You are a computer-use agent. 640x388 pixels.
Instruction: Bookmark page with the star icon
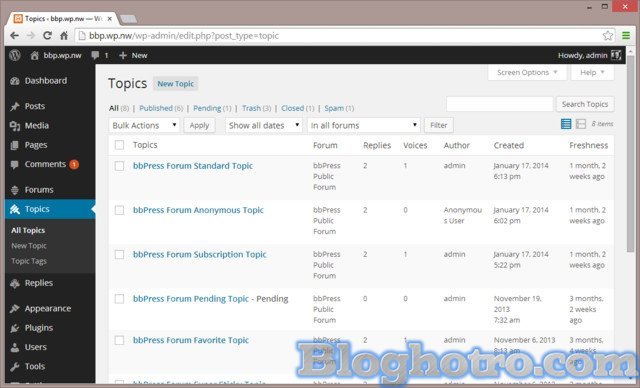tap(607, 35)
